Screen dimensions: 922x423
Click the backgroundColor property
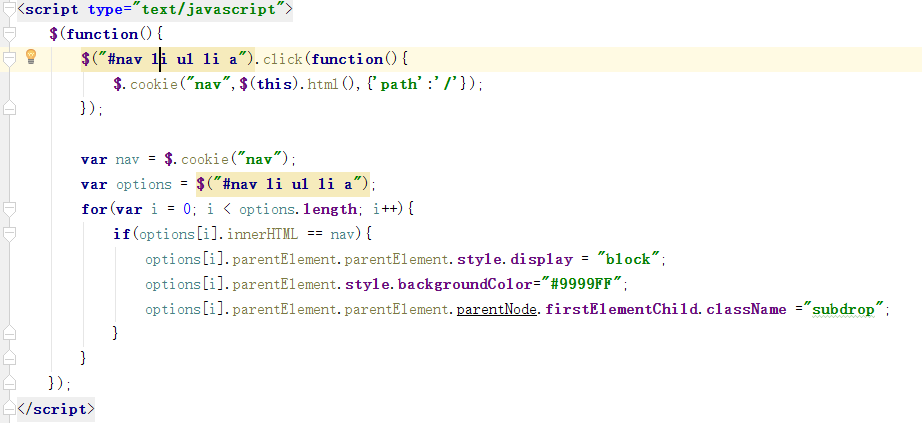click(465, 284)
